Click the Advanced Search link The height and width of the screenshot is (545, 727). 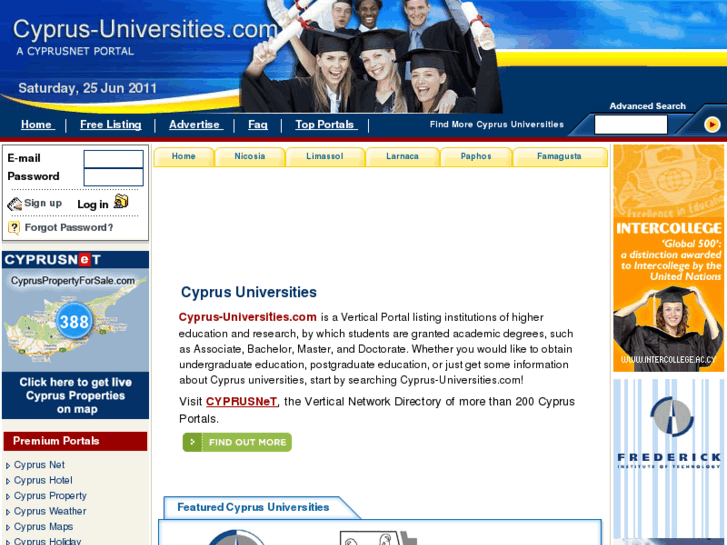pyautogui.click(x=647, y=106)
